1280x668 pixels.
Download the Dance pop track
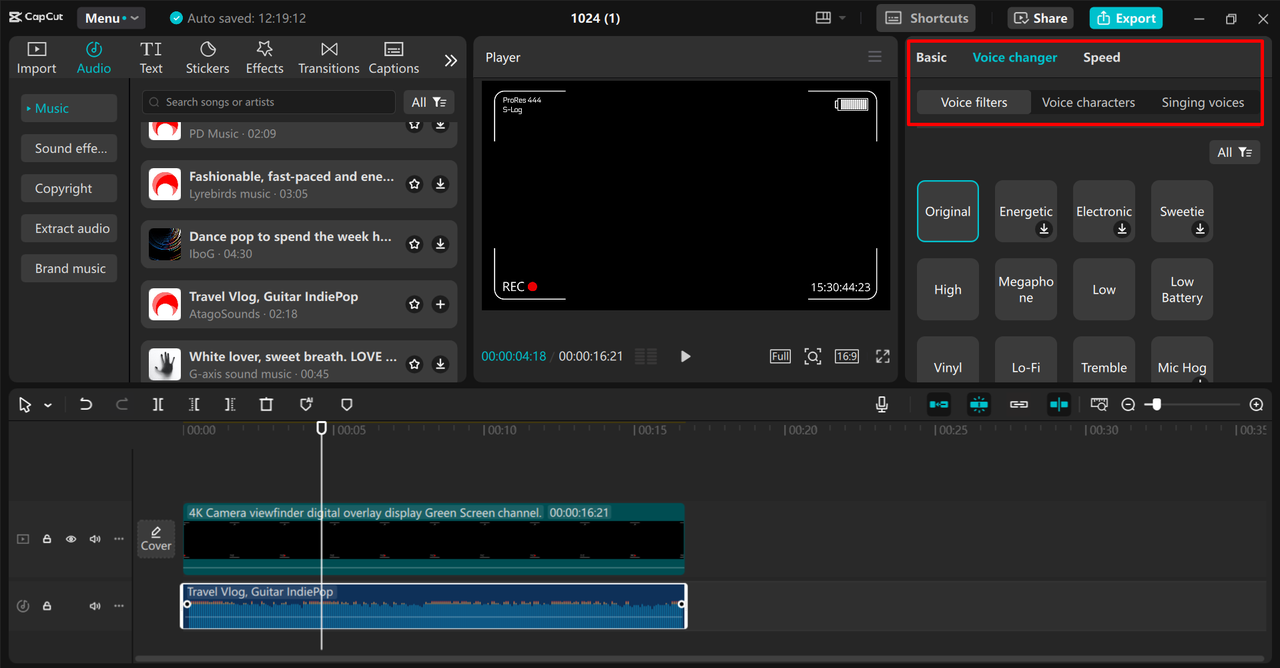440,244
